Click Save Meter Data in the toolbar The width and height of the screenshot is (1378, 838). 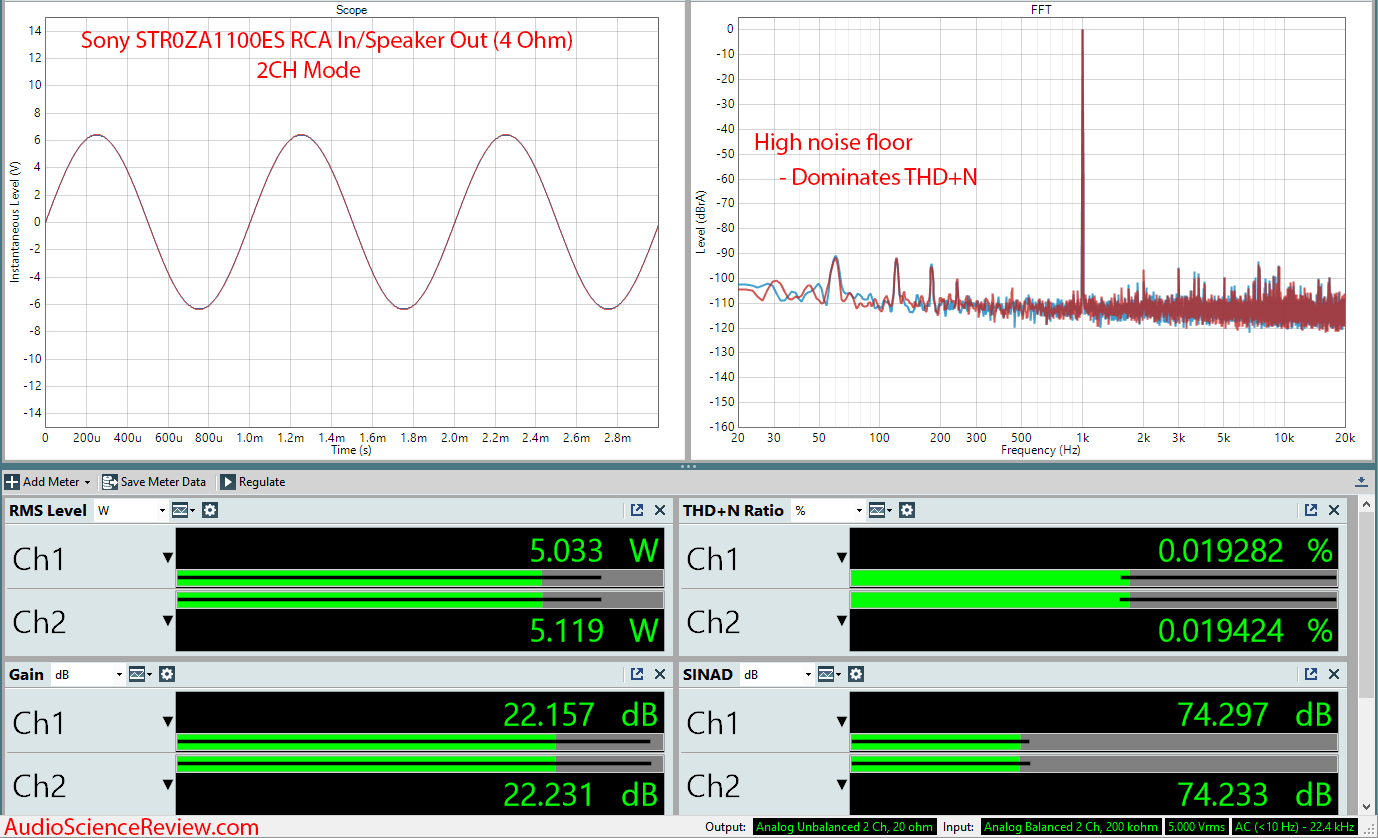[153, 482]
